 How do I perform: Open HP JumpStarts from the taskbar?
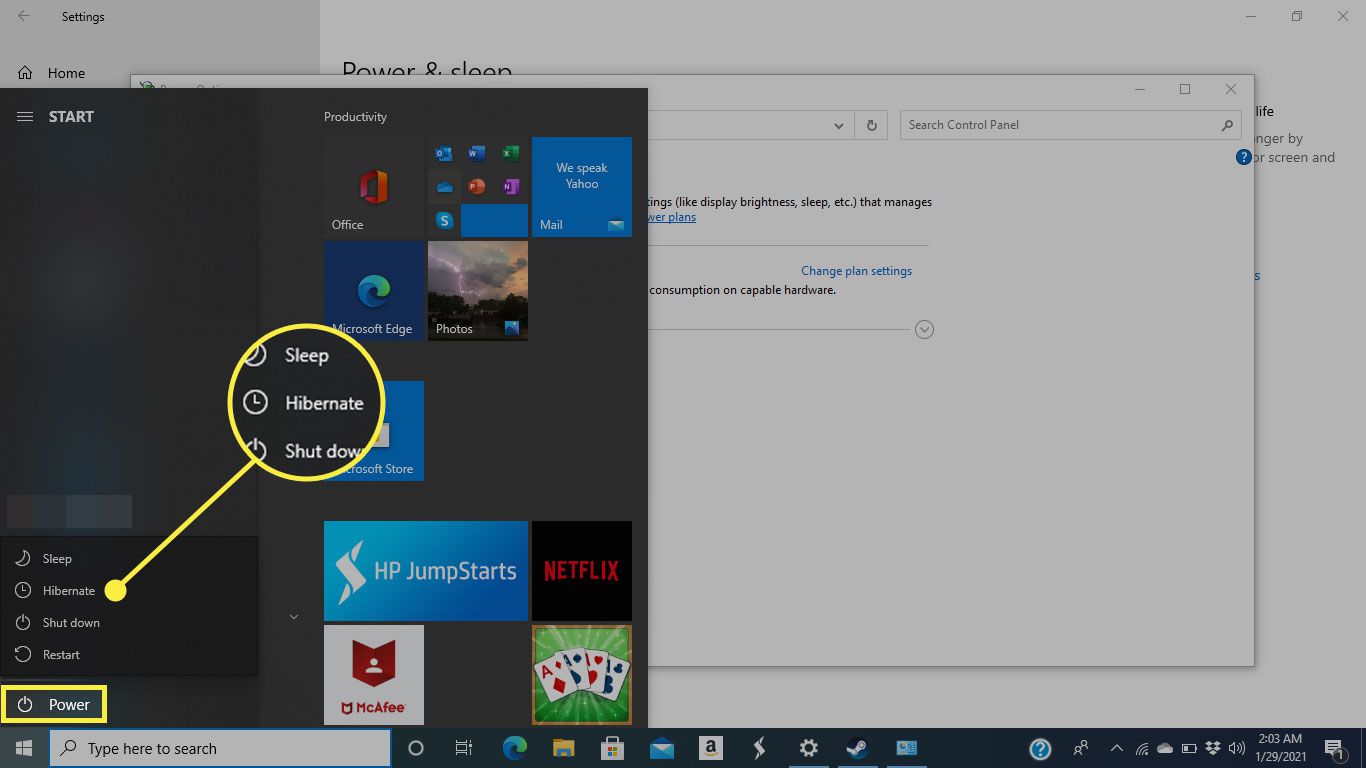pyautogui.click(x=759, y=748)
